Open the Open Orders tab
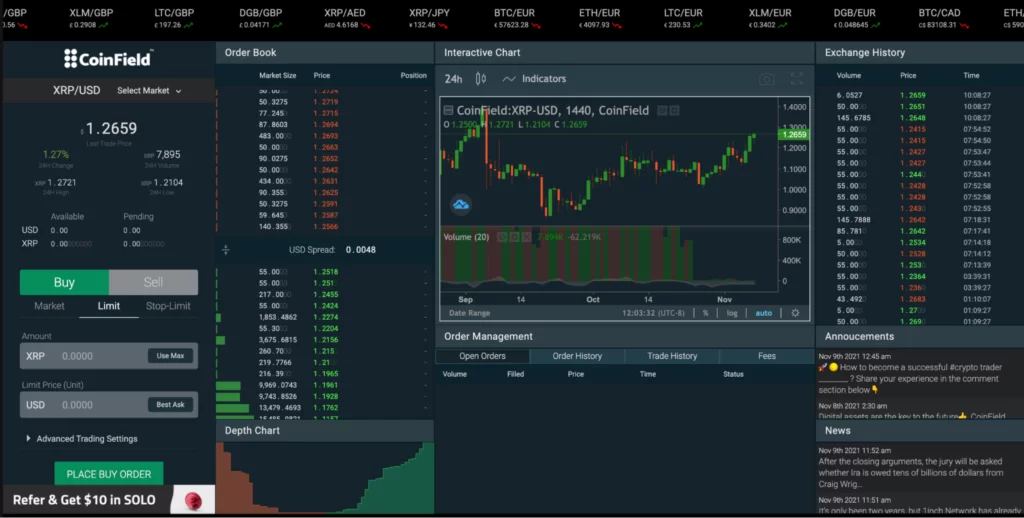Image resolution: width=1024 pixels, height=518 pixels. click(x=483, y=356)
